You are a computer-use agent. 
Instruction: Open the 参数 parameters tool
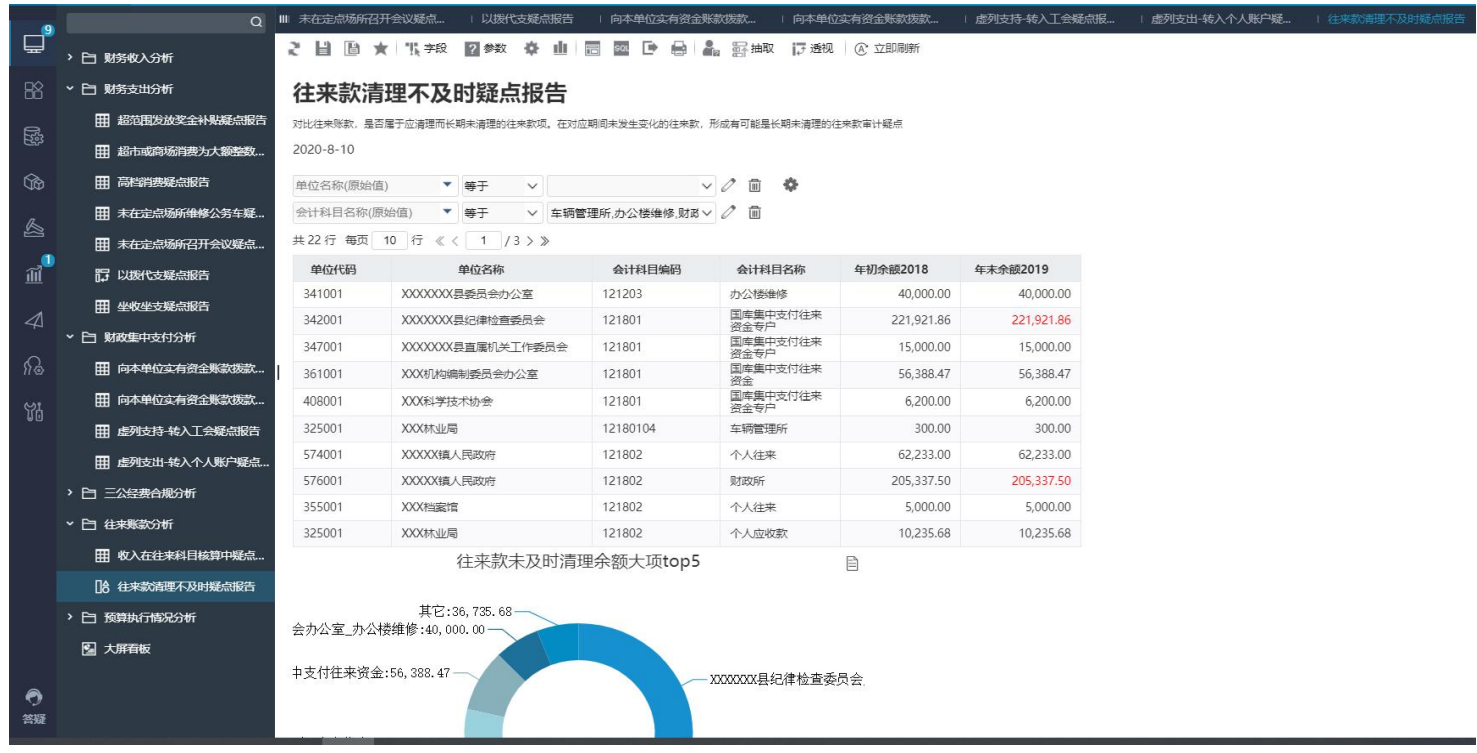[x=486, y=48]
